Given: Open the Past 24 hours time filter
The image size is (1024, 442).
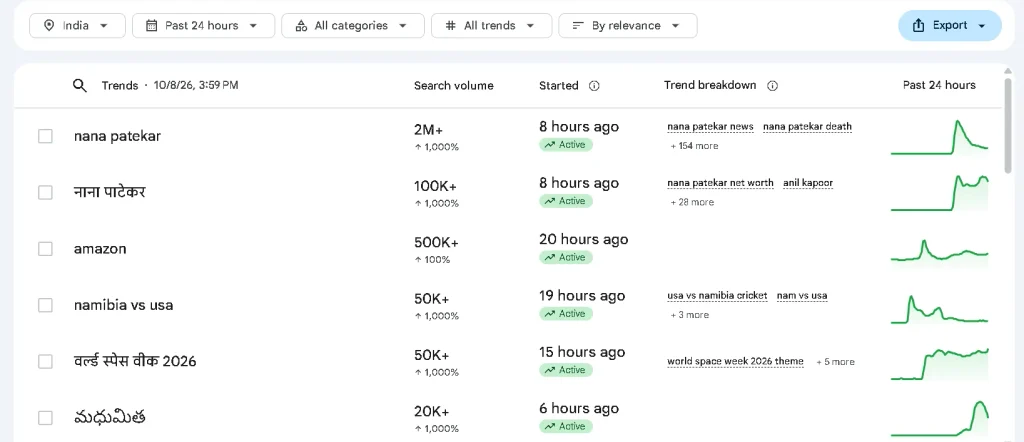Looking at the screenshot, I should pyautogui.click(x=204, y=25).
